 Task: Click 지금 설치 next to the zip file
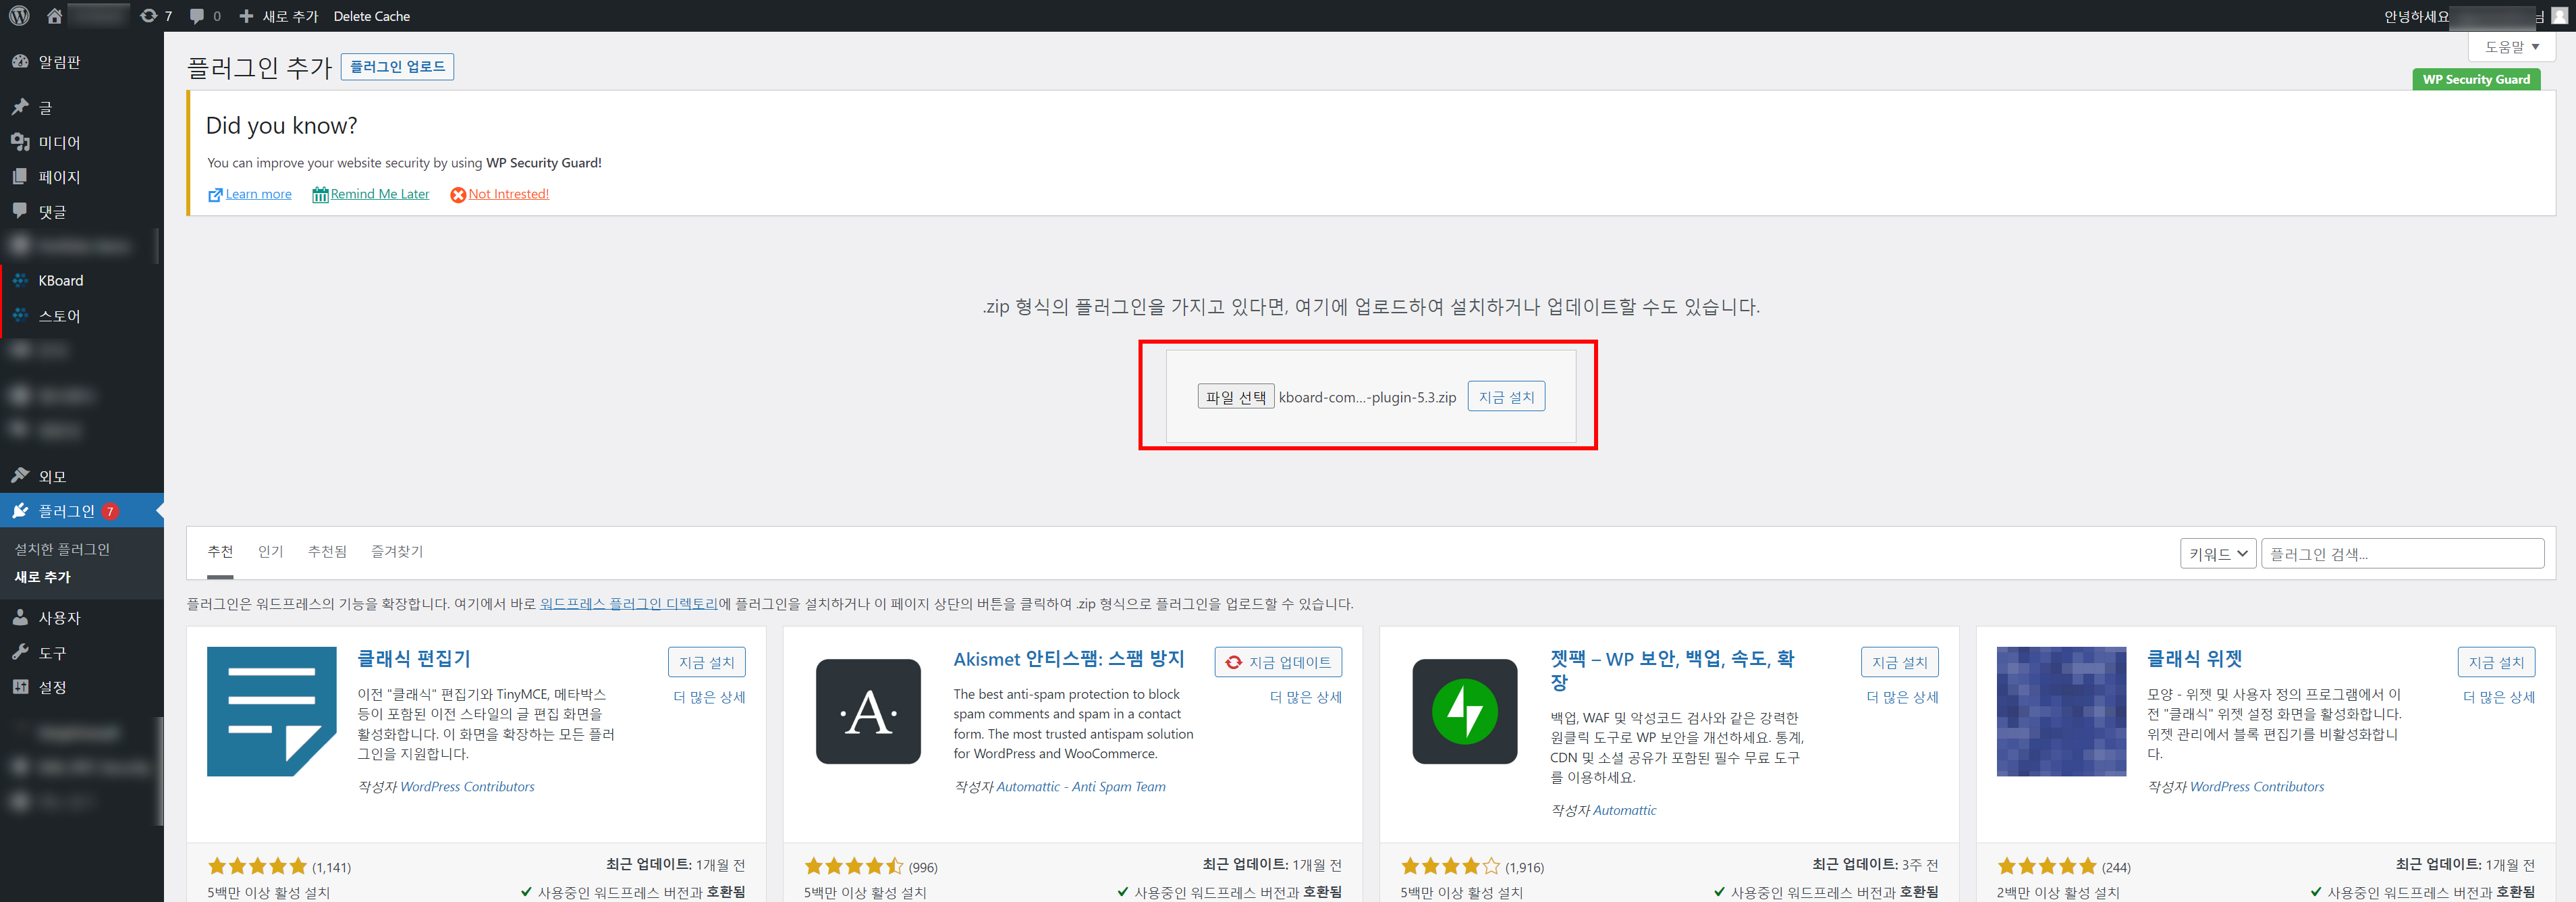click(x=1505, y=397)
